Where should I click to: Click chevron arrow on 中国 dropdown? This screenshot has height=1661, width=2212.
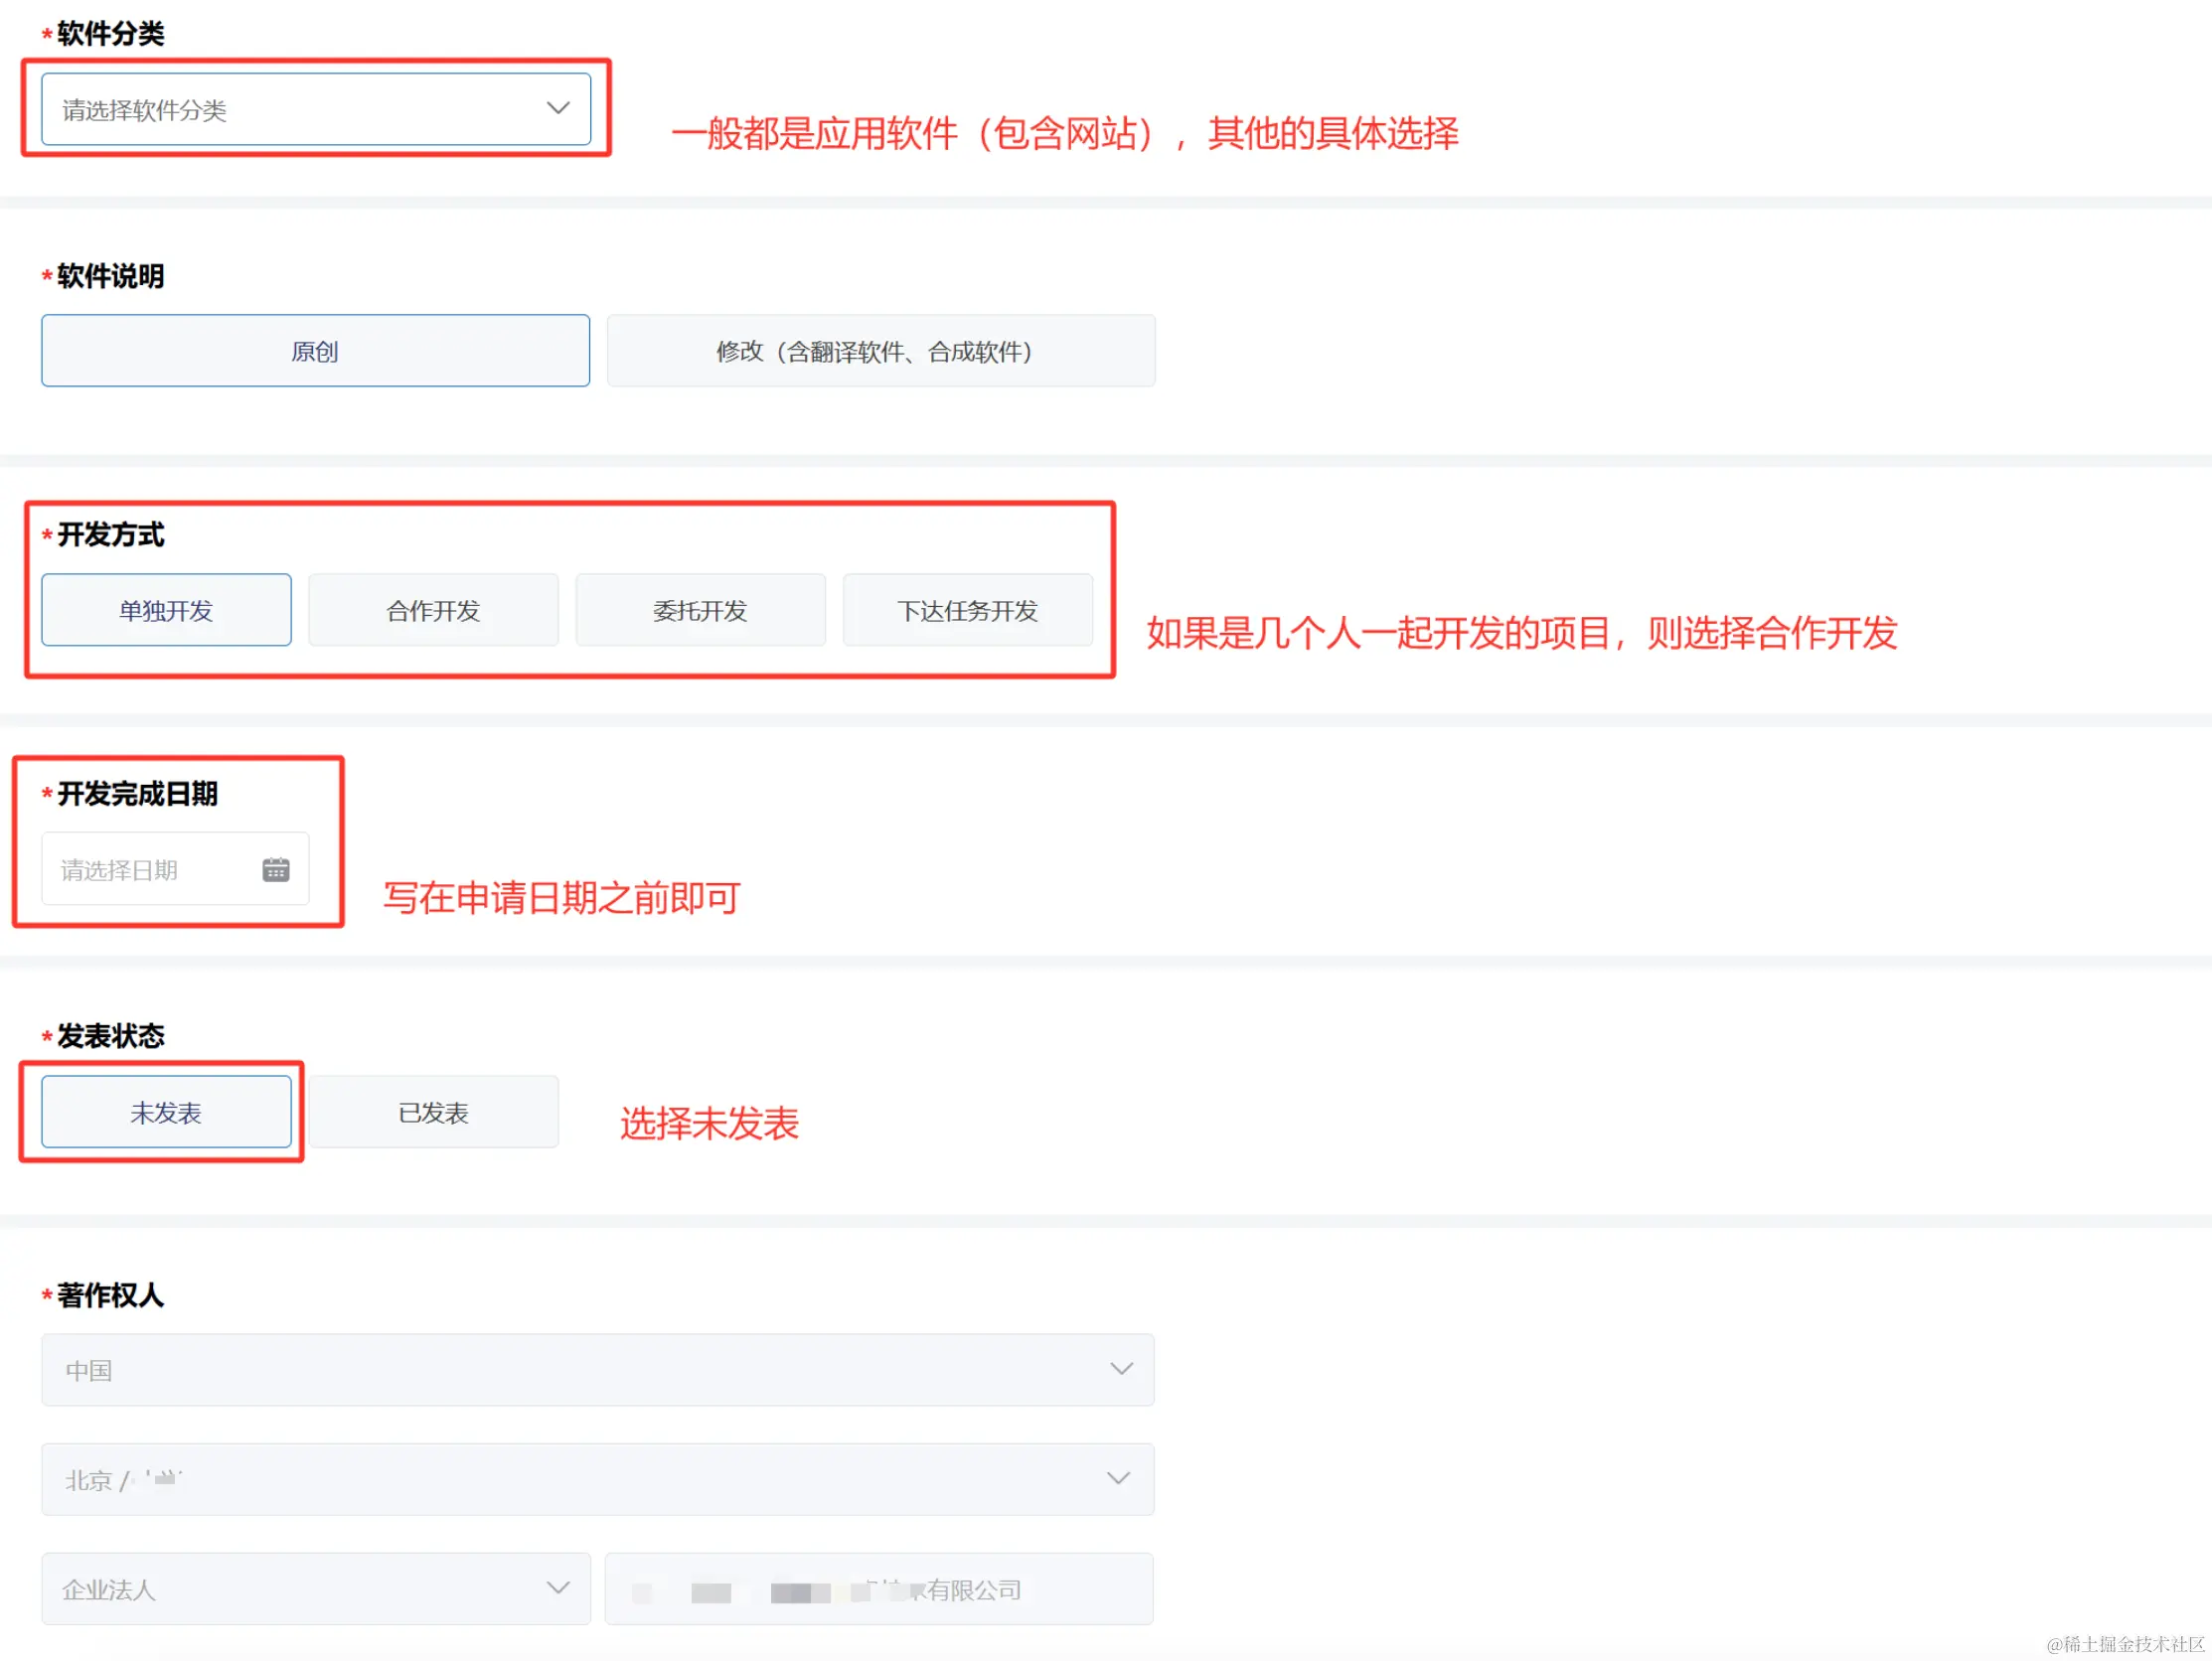(x=1121, y=1369)
